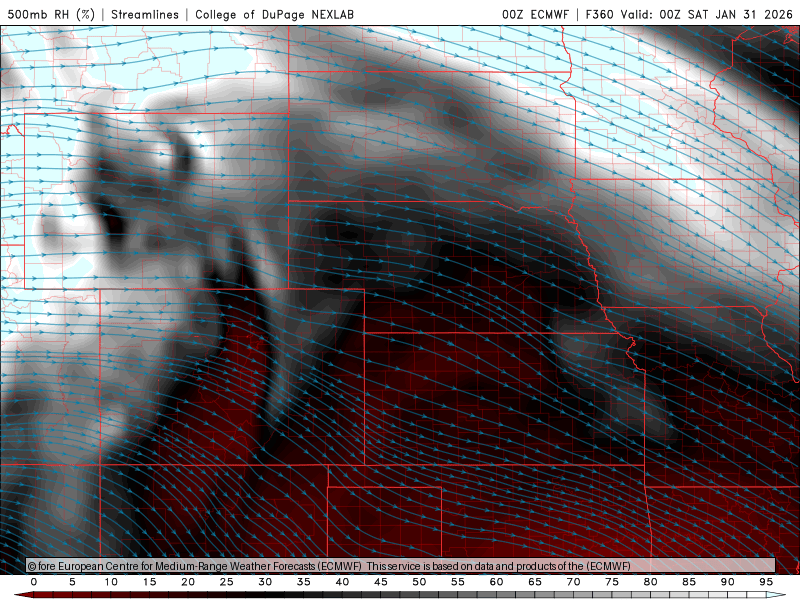Select the "Streamlines" header label
Screen dimensions: 800x600
click(x=145, y=14)
